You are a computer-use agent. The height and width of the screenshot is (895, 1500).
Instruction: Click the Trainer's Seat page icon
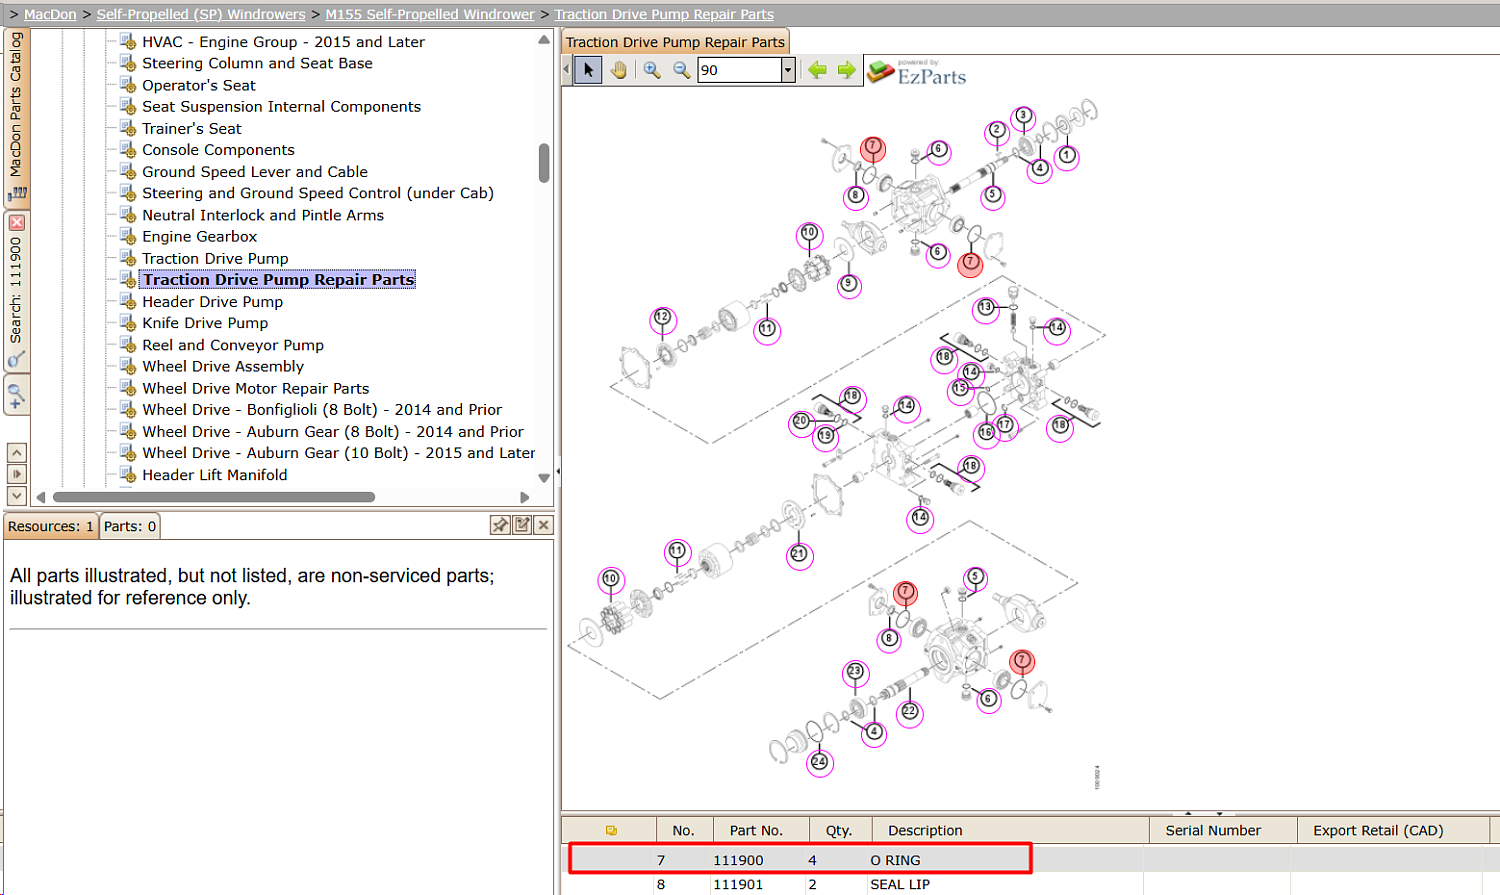[x=128, y=128]
